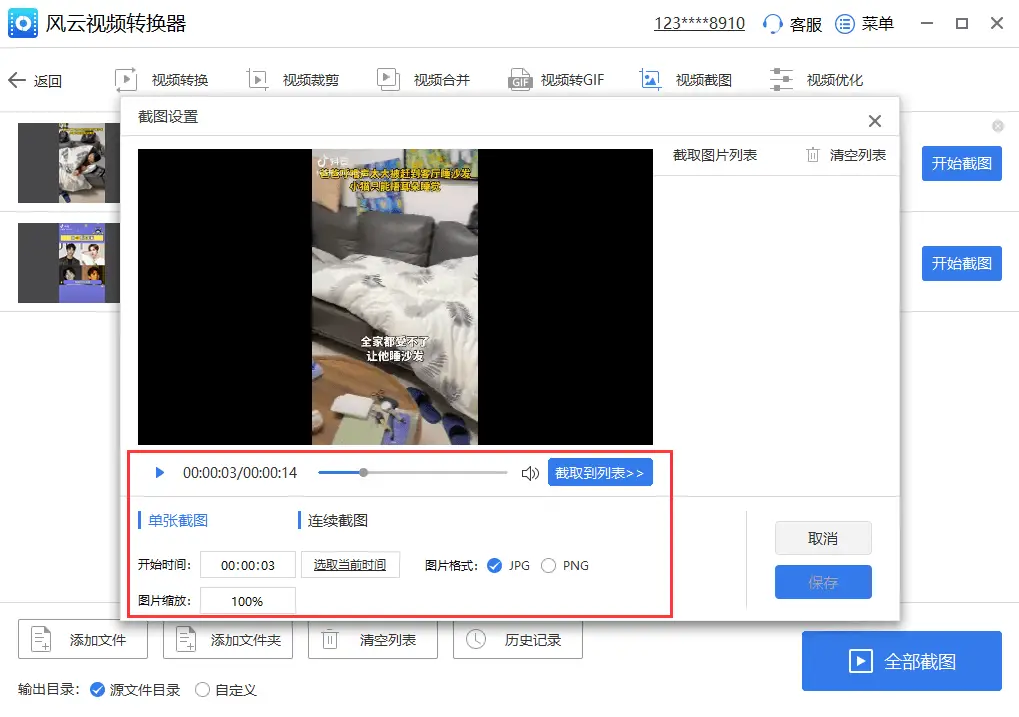The width and height of the screenshot is (1019, 717).
Task: Click the video progress slider handle
Action: [x=363, y=473]
